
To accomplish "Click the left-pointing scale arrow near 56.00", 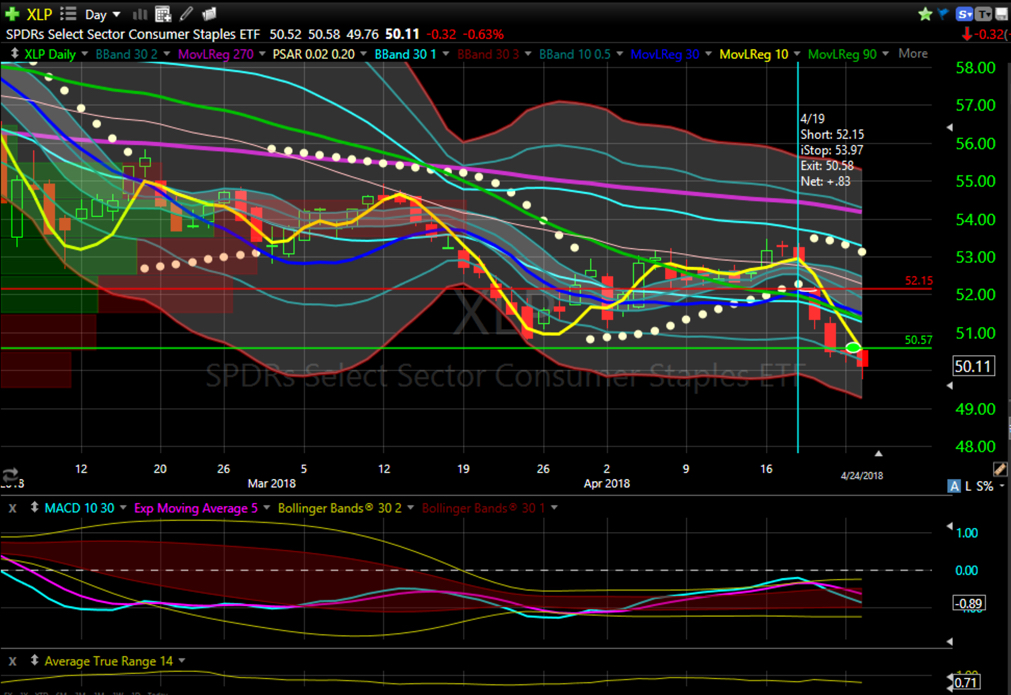I will point(949,128).
